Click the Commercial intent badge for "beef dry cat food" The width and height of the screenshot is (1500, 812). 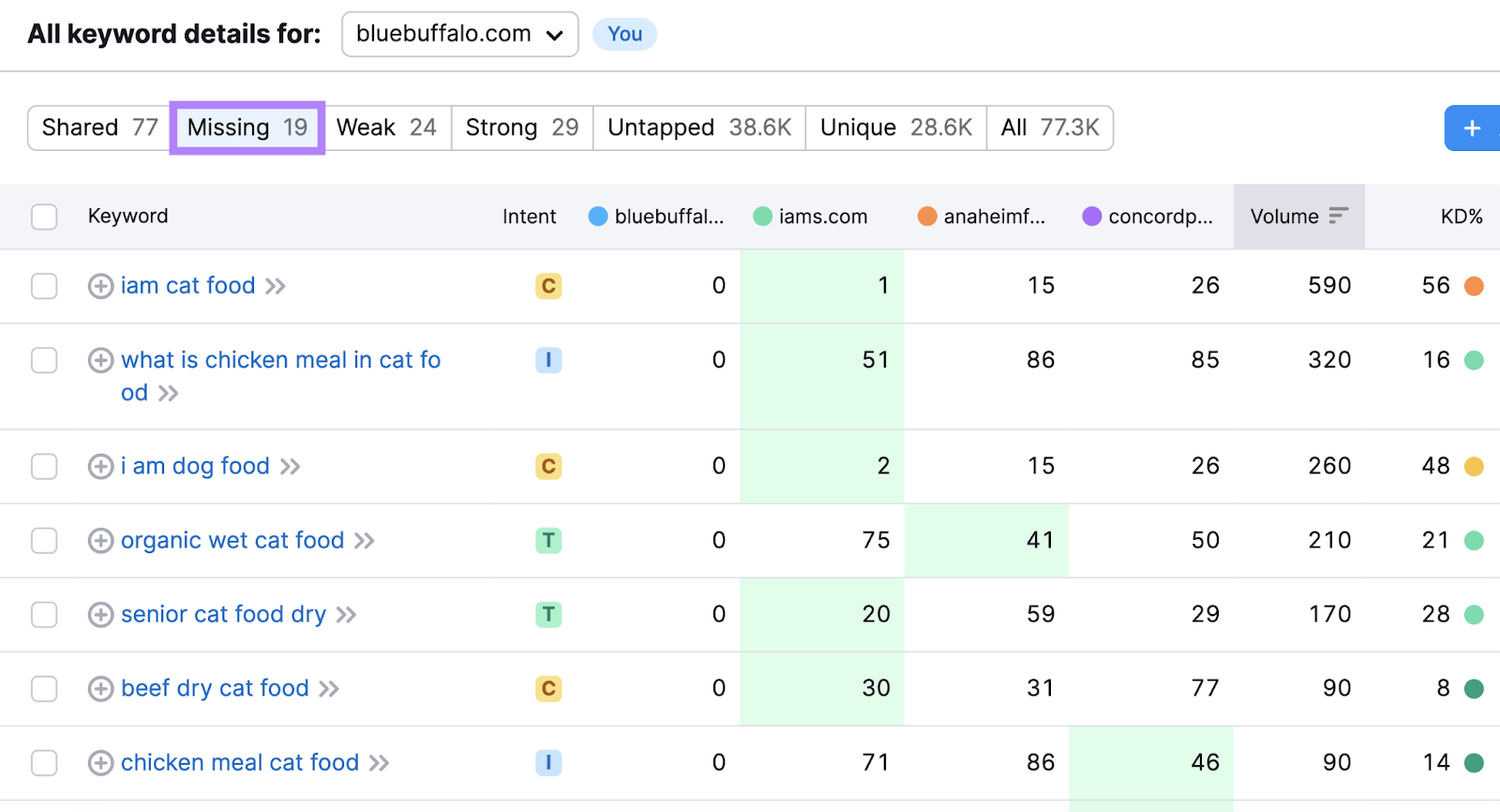click(x=548, y=688)
